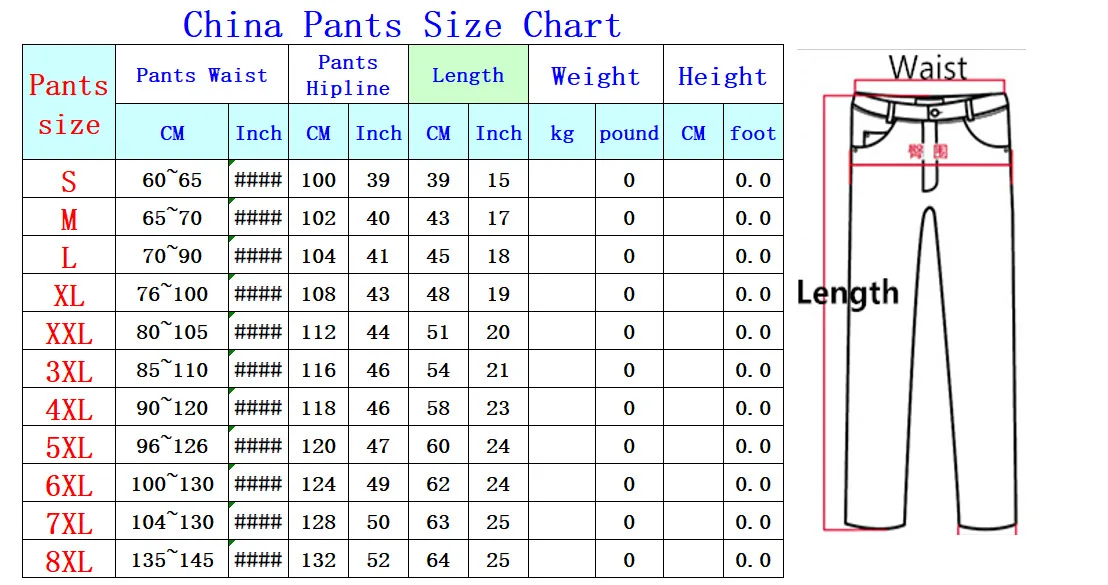1108x585 pixels.
Task: Select the Weight column header
Action: [x=595, y=76]
